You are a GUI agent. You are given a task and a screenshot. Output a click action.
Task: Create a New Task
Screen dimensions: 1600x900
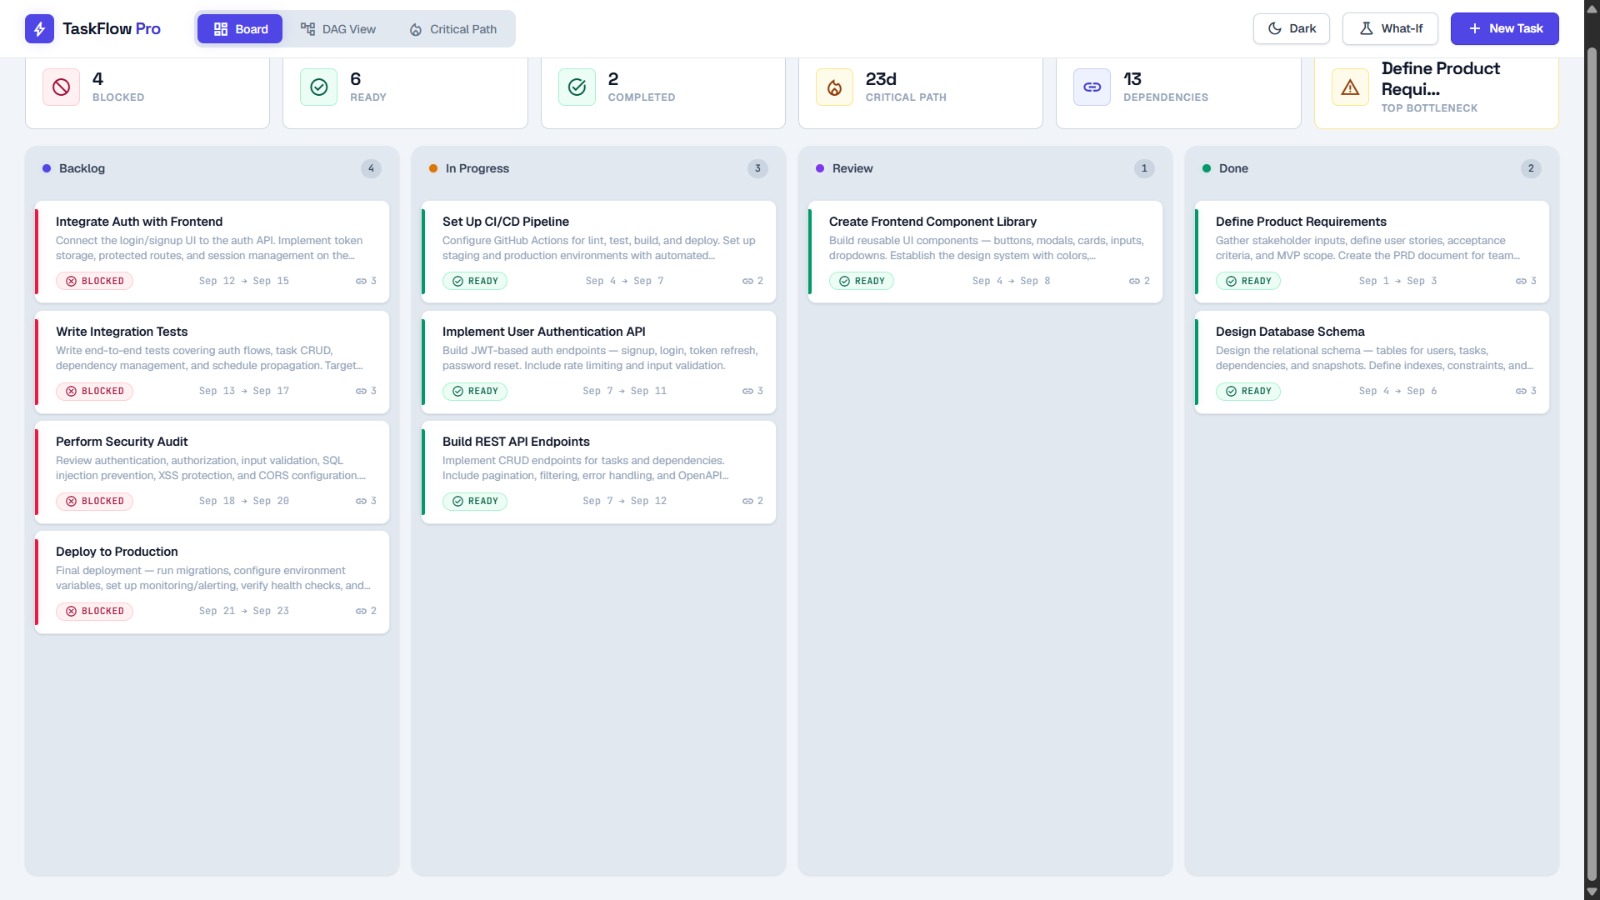tap(1505, 29)
